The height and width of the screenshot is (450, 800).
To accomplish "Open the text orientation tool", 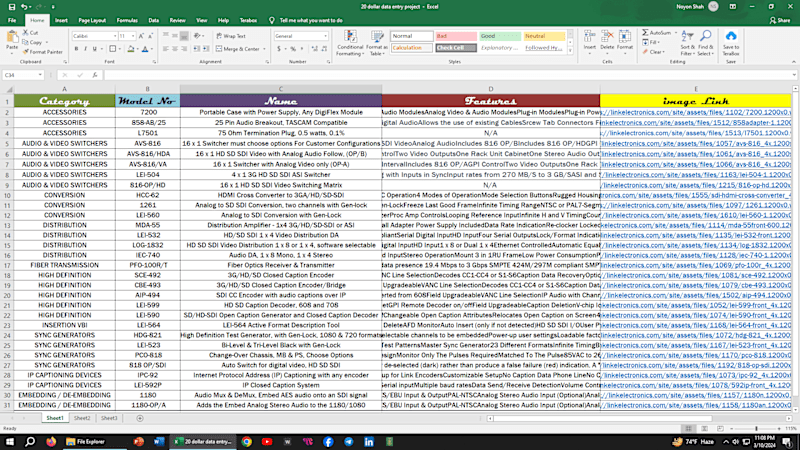I will click(197, 36).
